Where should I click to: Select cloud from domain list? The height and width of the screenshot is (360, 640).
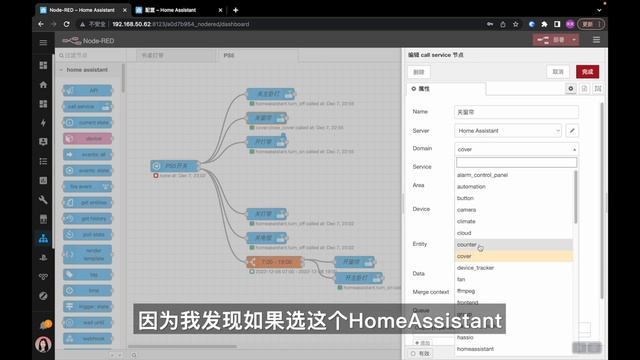[x=514, y=233]
